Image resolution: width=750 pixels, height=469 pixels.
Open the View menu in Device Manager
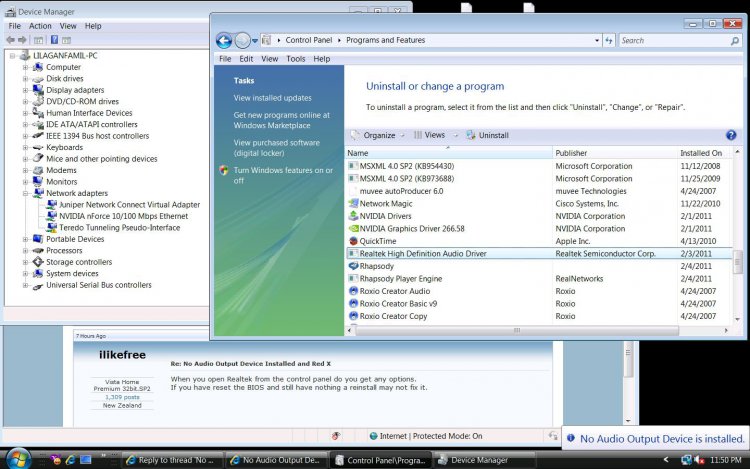pyautogui.click(x=68, y=26)
